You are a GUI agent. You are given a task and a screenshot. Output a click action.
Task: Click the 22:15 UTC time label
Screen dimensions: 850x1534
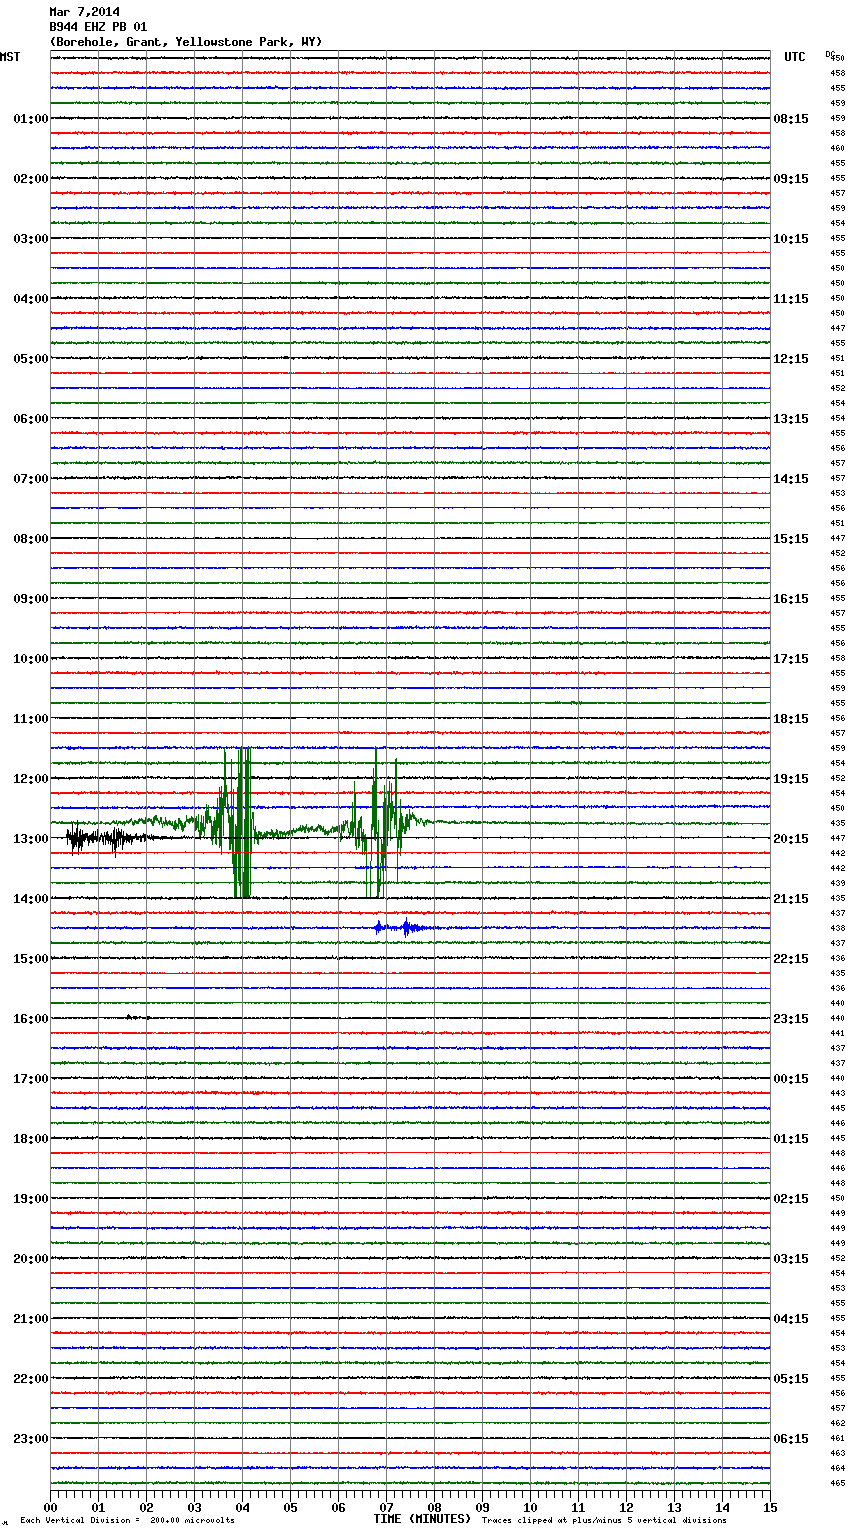click(791, 959)
